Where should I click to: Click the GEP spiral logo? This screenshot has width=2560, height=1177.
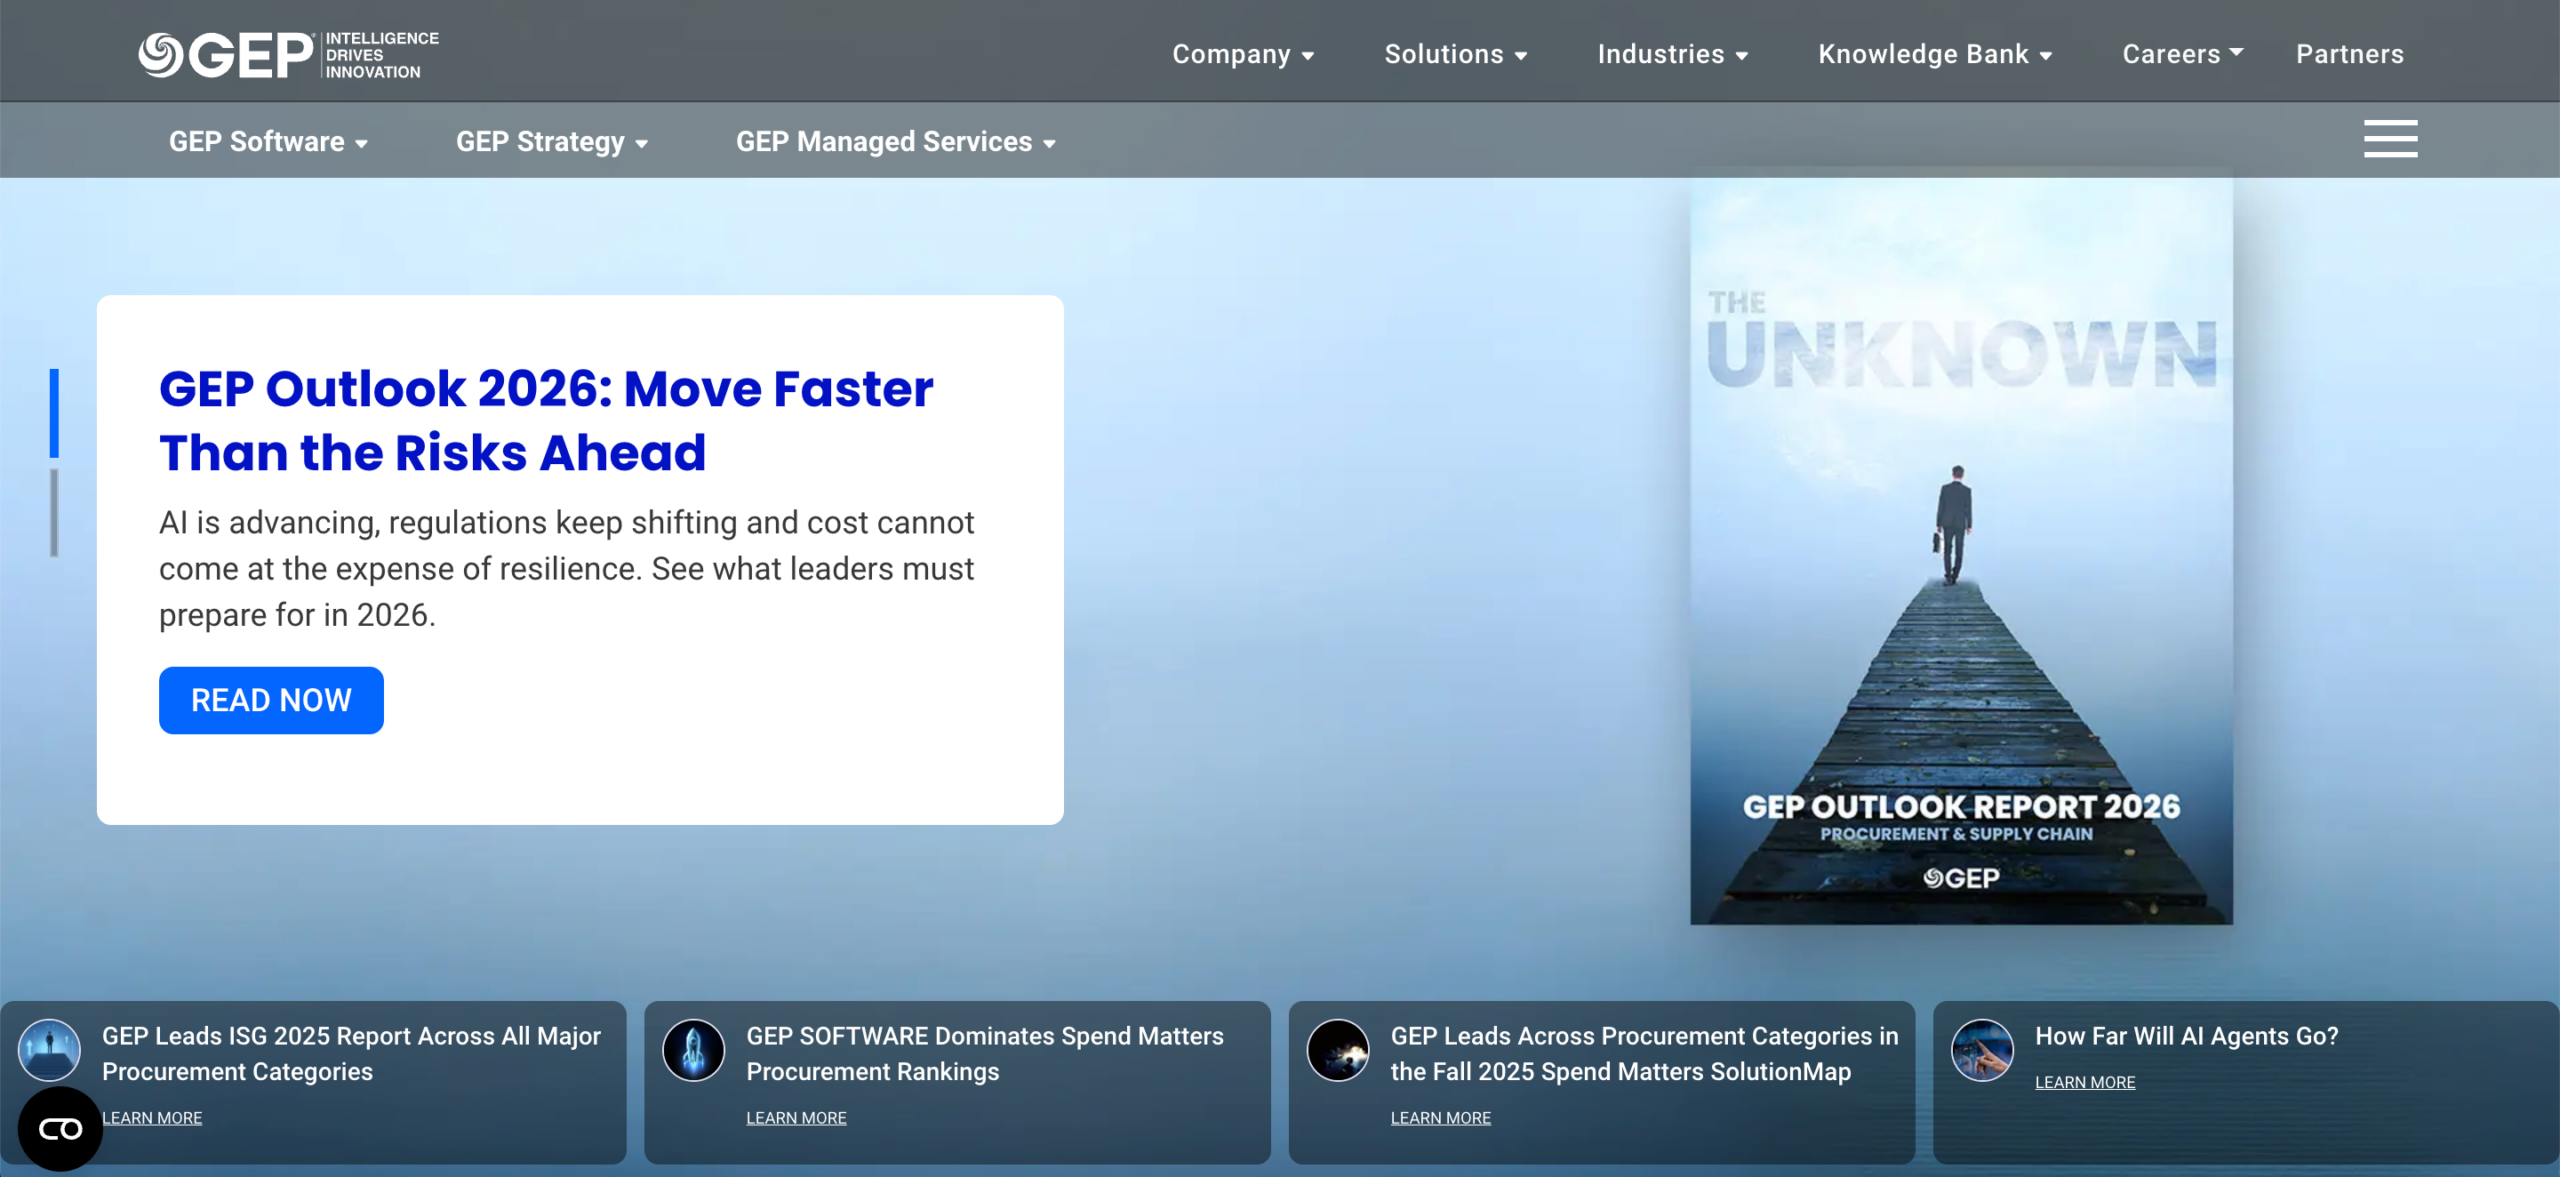point(160,54)
